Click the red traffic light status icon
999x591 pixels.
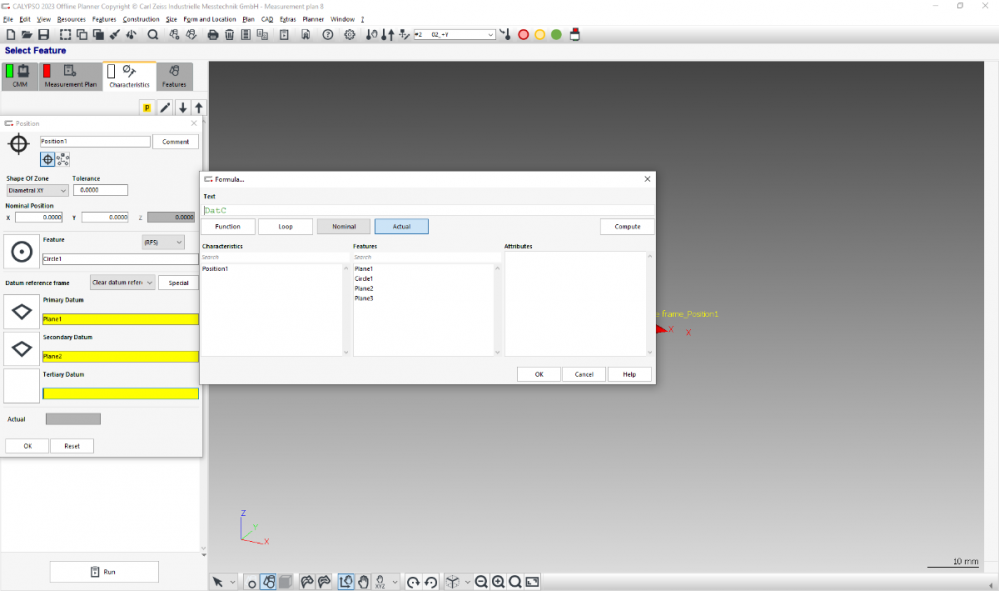pos(523,35)
